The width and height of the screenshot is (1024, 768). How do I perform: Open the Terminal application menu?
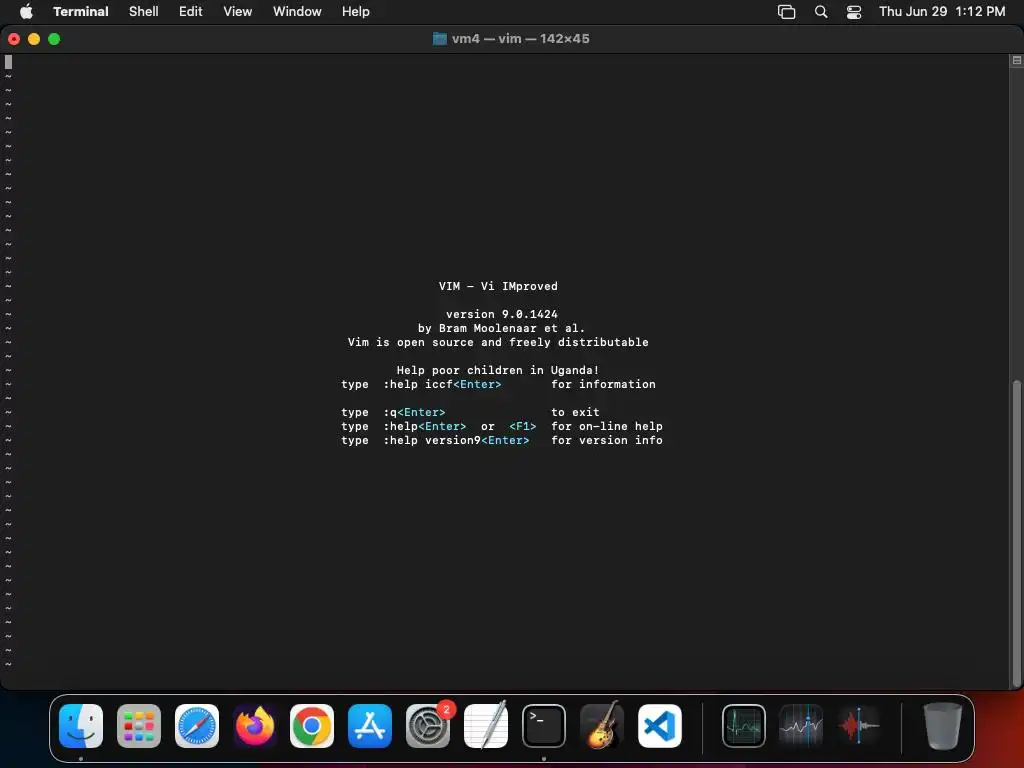tap(80, 11)
